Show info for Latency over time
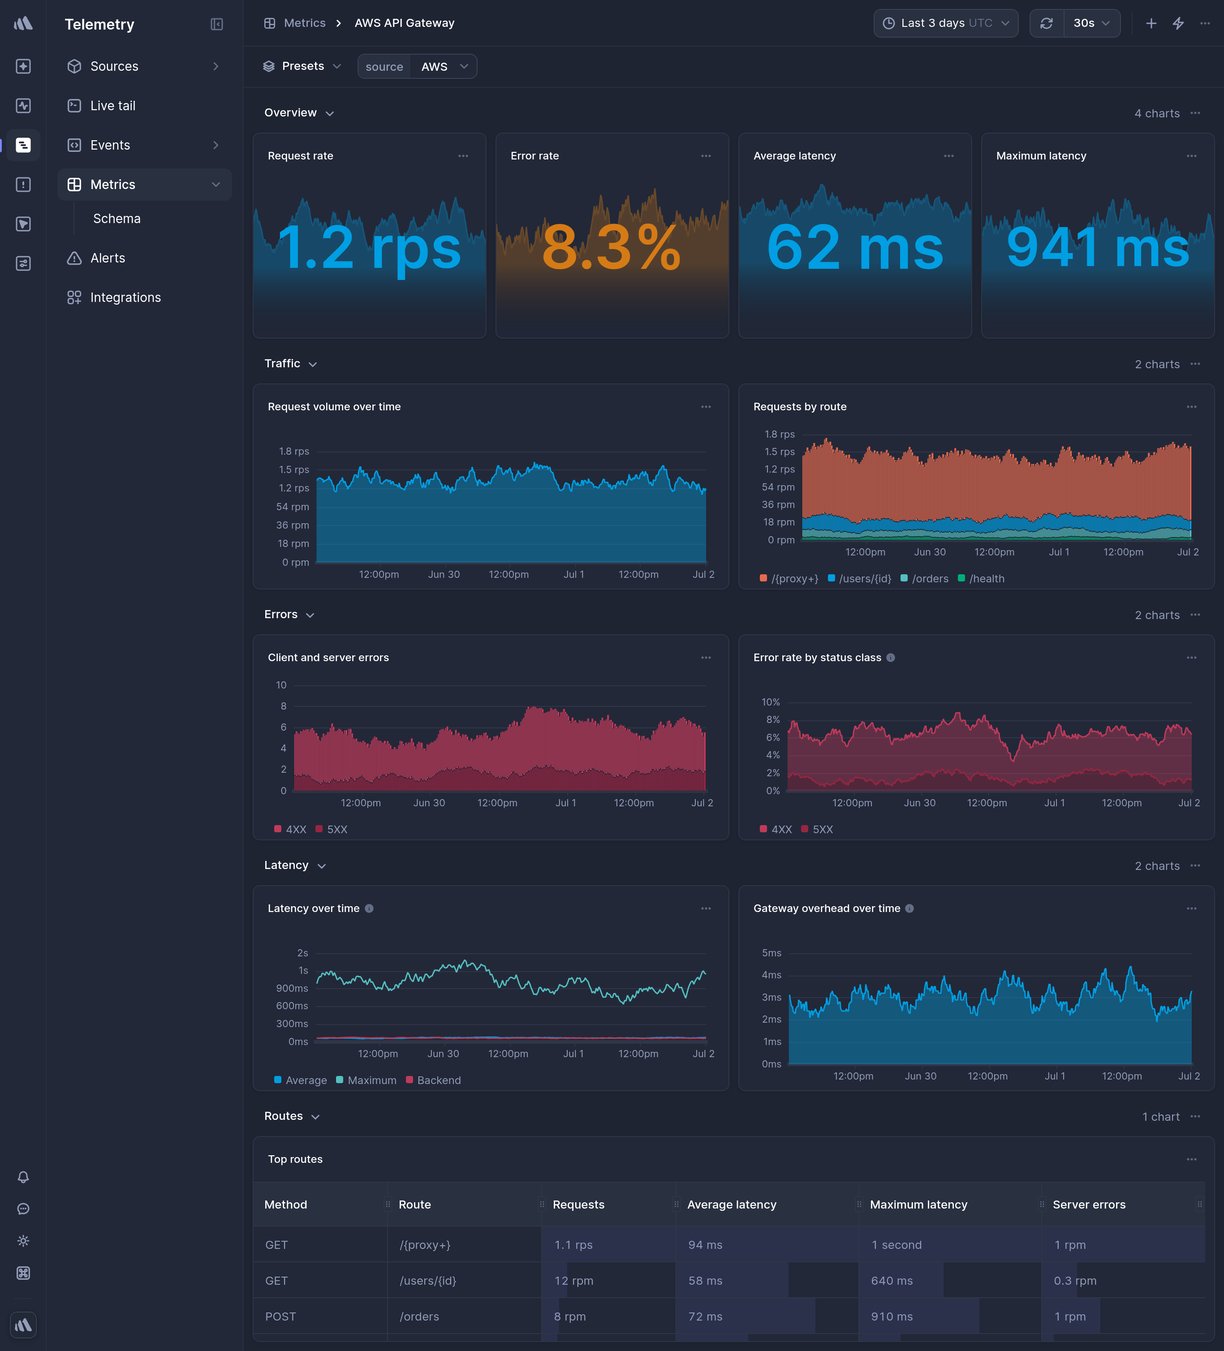1224x1351 pixels. [369, 909]
